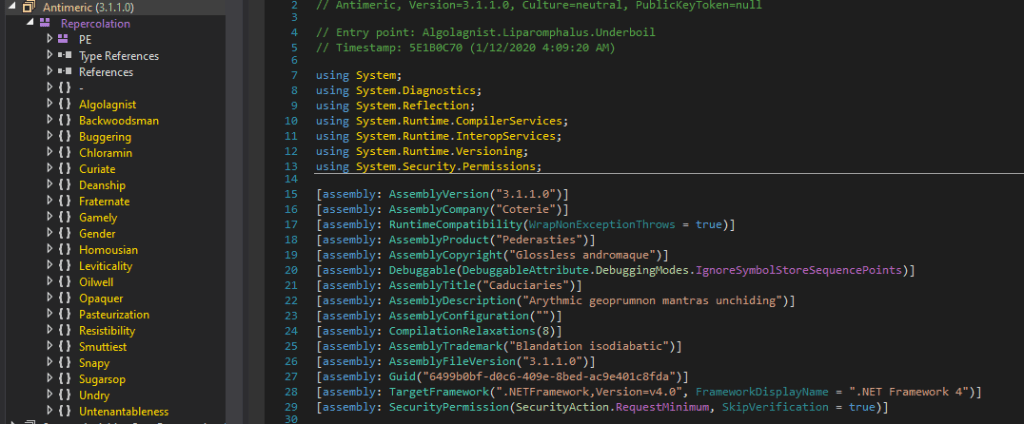Image resolution: width=1024 pixels, height=424 pixels.
Task: Click the Gender namespace braces icon
Action: (64, 233)
